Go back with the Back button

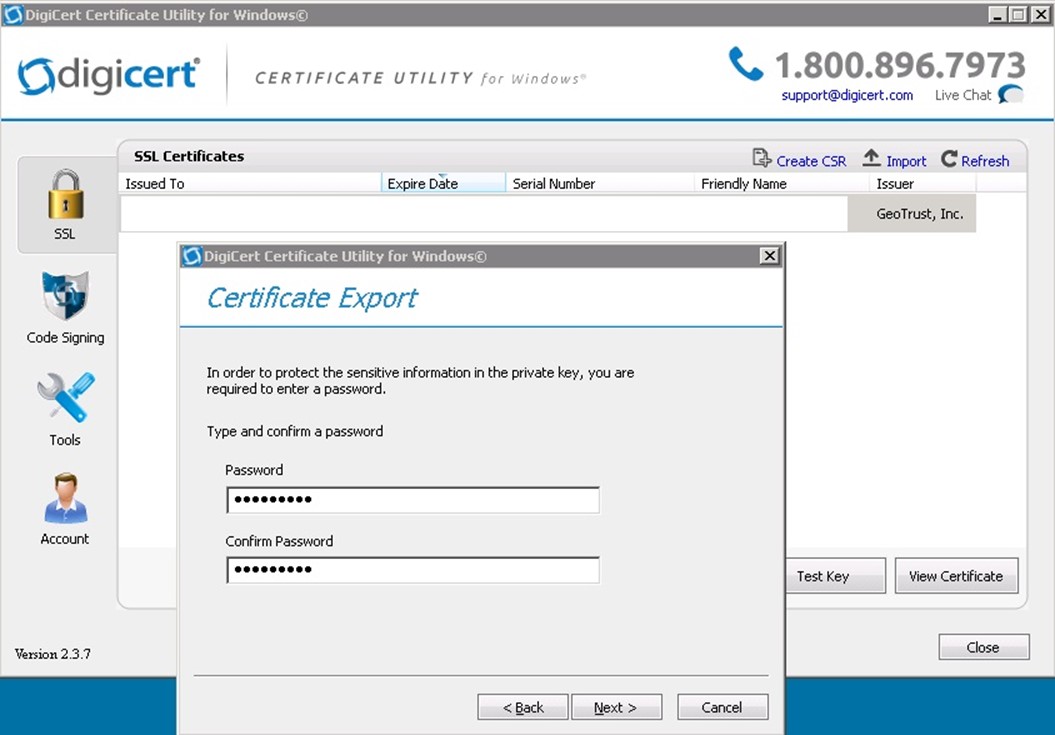523,707
